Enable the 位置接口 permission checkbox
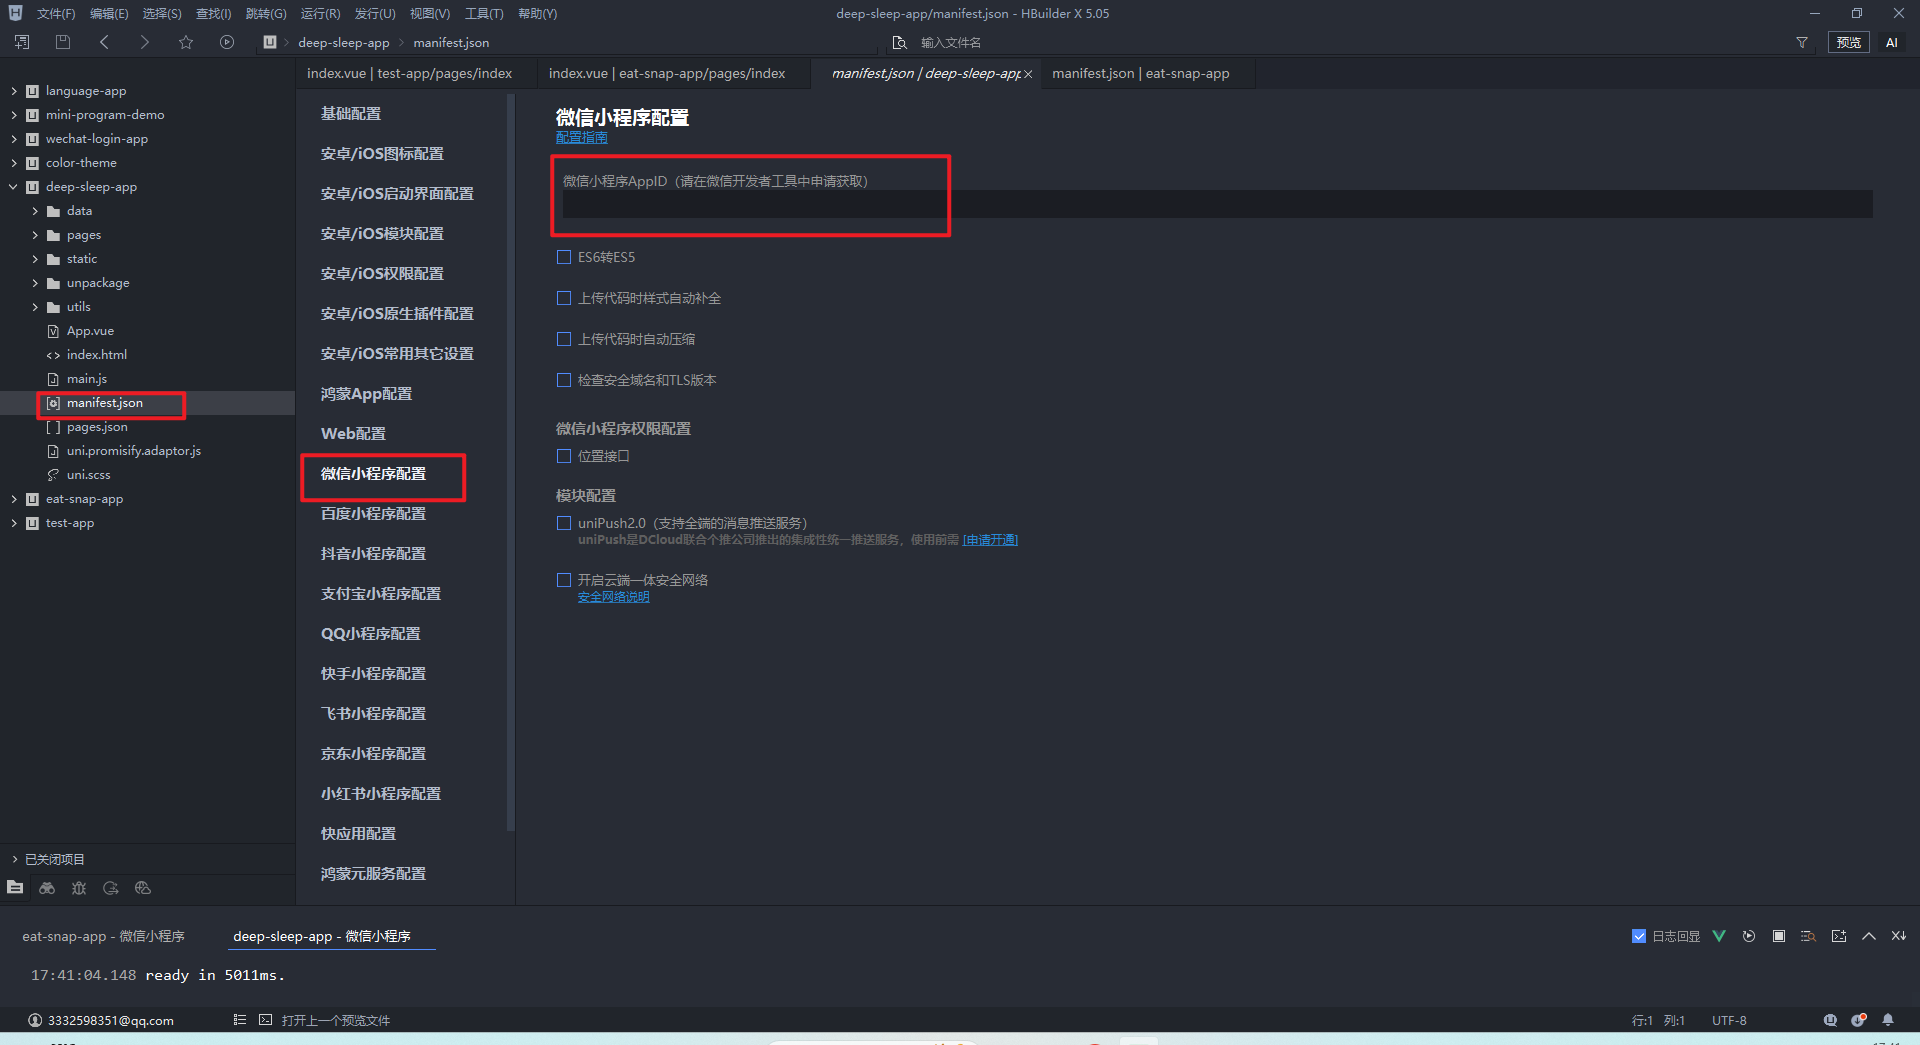Screen dimensions: 1920x1045 click(x=564, y=456)
